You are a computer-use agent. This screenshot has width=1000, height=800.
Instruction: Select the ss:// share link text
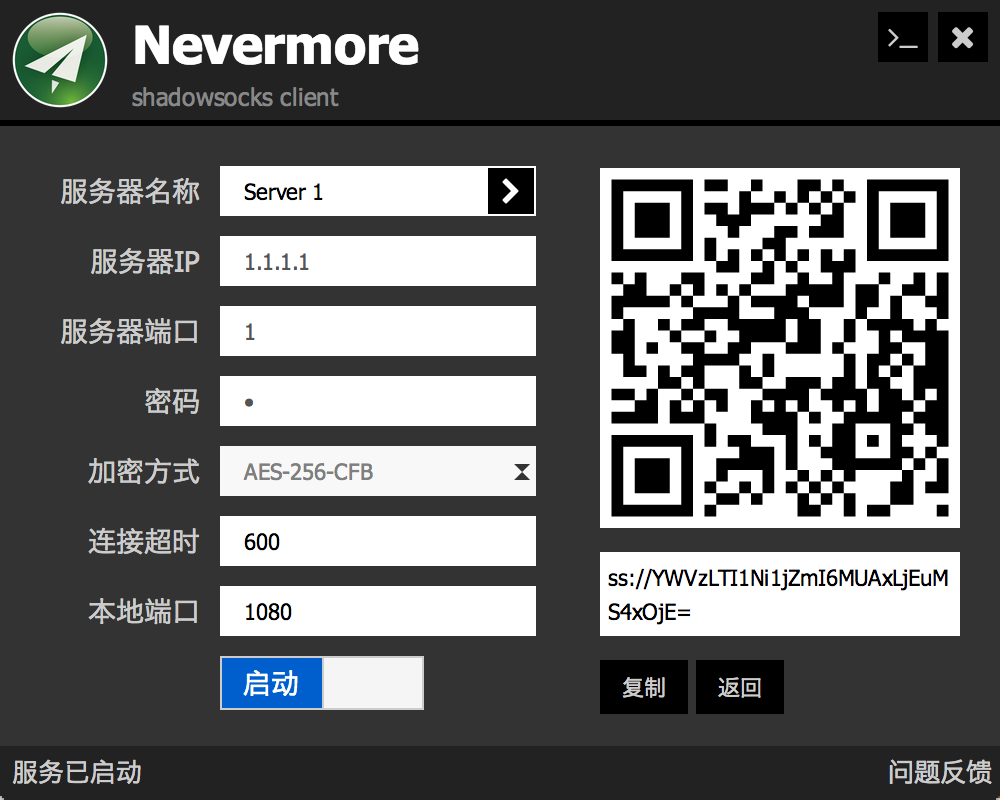pyautogui.click(x=779, y=594)
